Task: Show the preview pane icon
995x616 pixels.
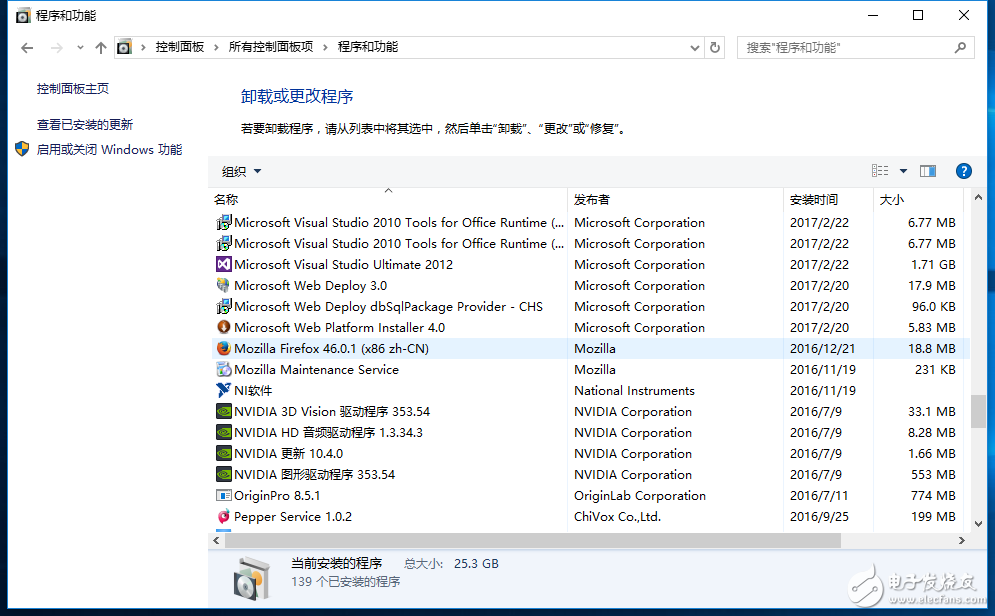Action: click(x=928, y=171)
